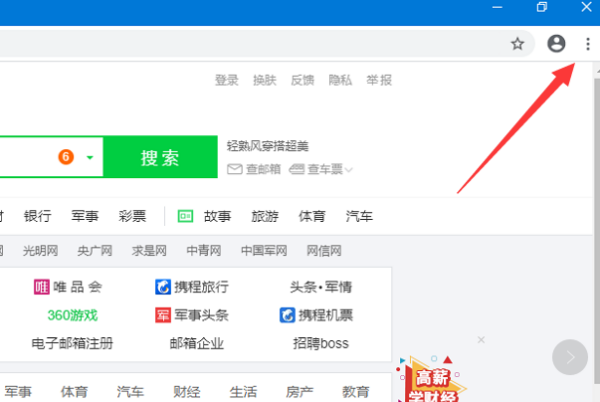The height and width of the screenshot is (402, 600).
Task: Open the 中青网 site link
Action: pos(204,251)
